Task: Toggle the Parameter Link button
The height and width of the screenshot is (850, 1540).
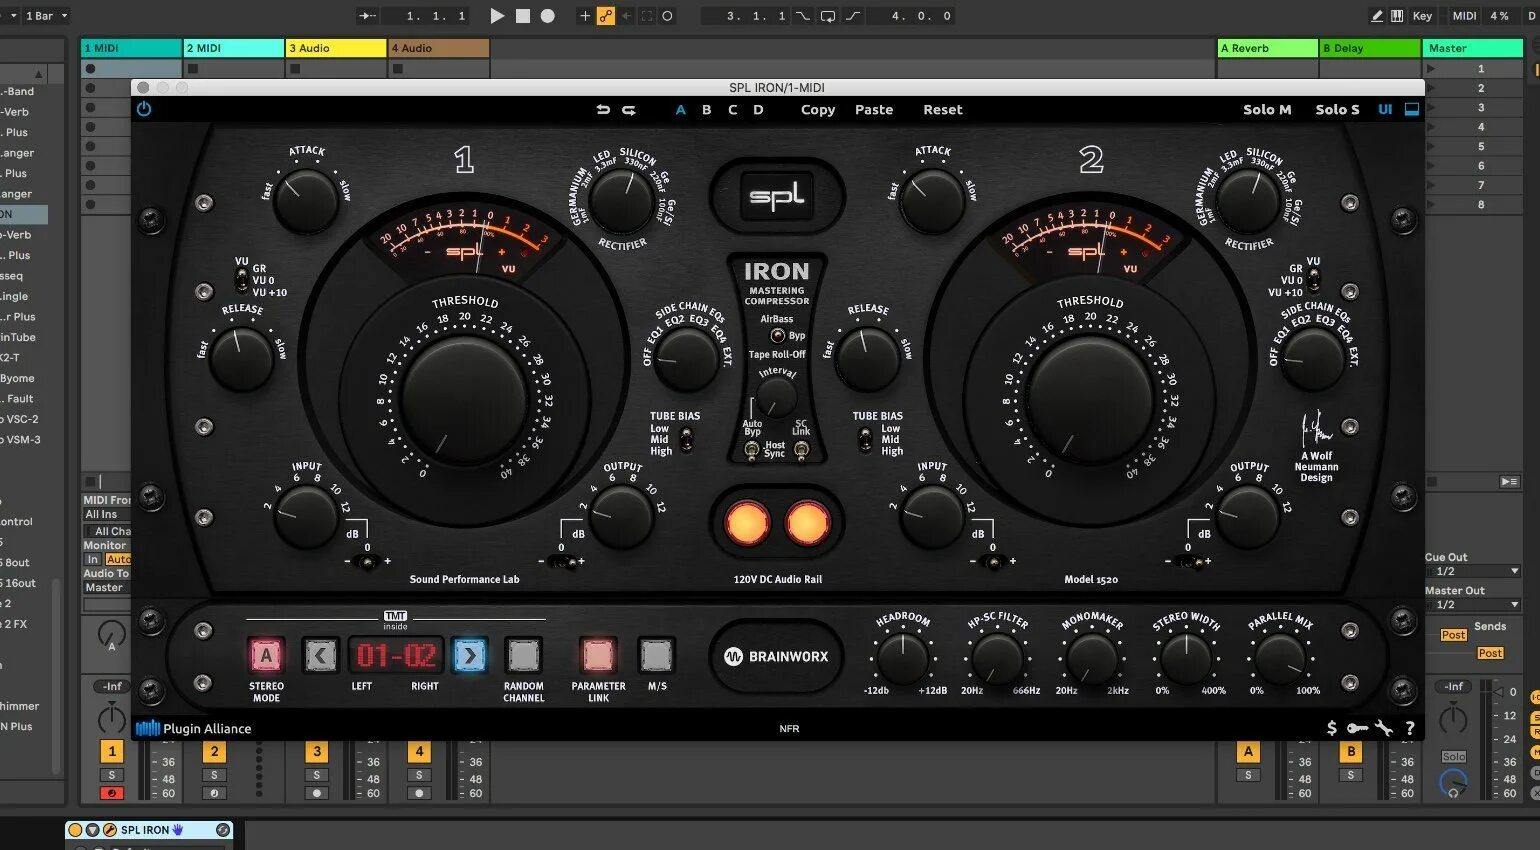Action: [x=598, y=655]
